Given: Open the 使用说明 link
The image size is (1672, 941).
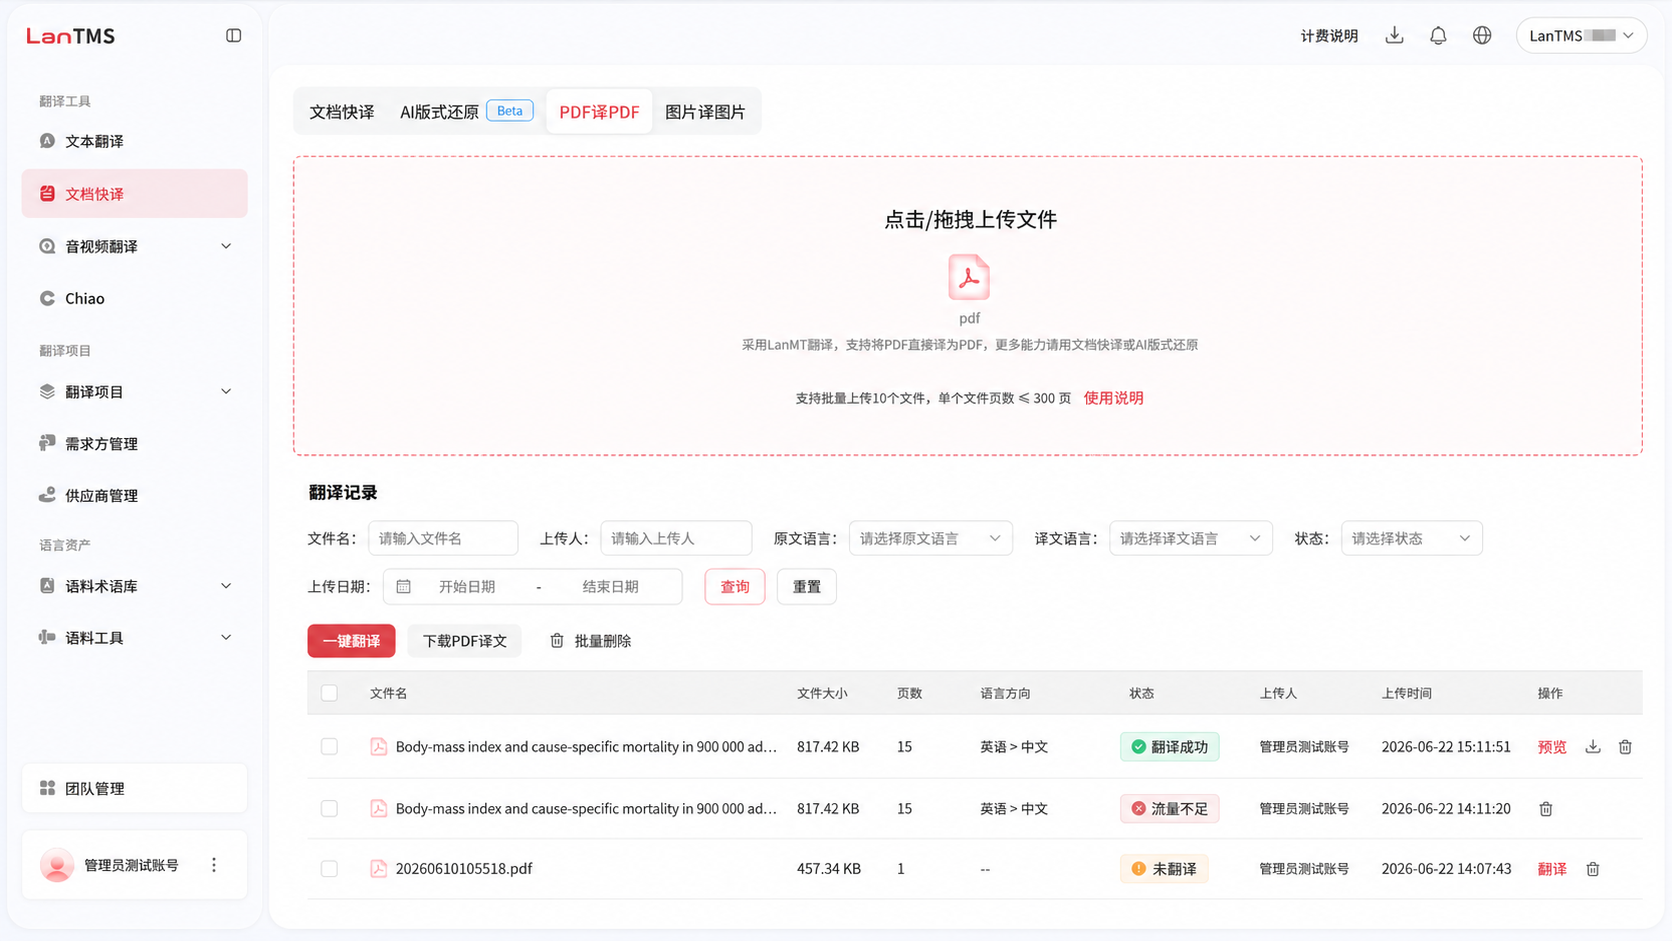Looking at the screenshot, I should point(1113,398).
